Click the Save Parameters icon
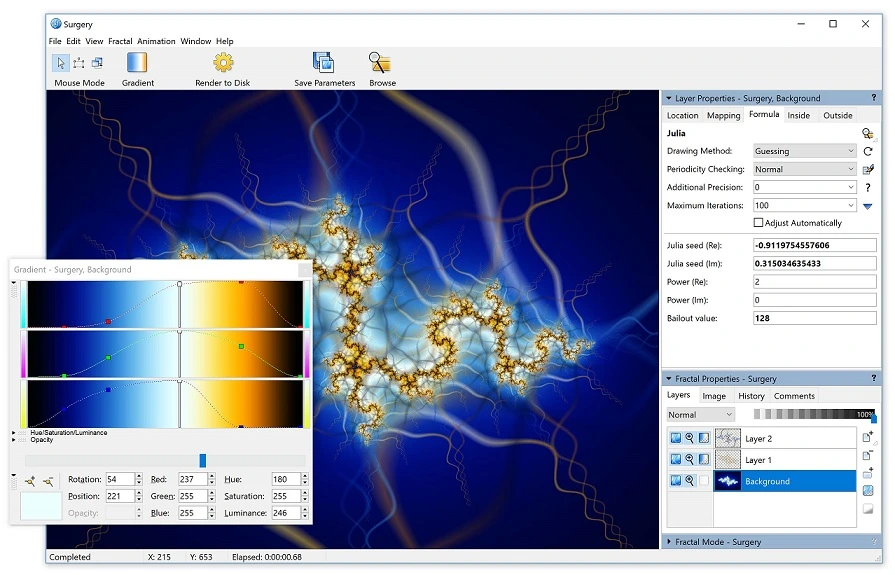This screenshot has height=575, width=895. tap(324, 62)
